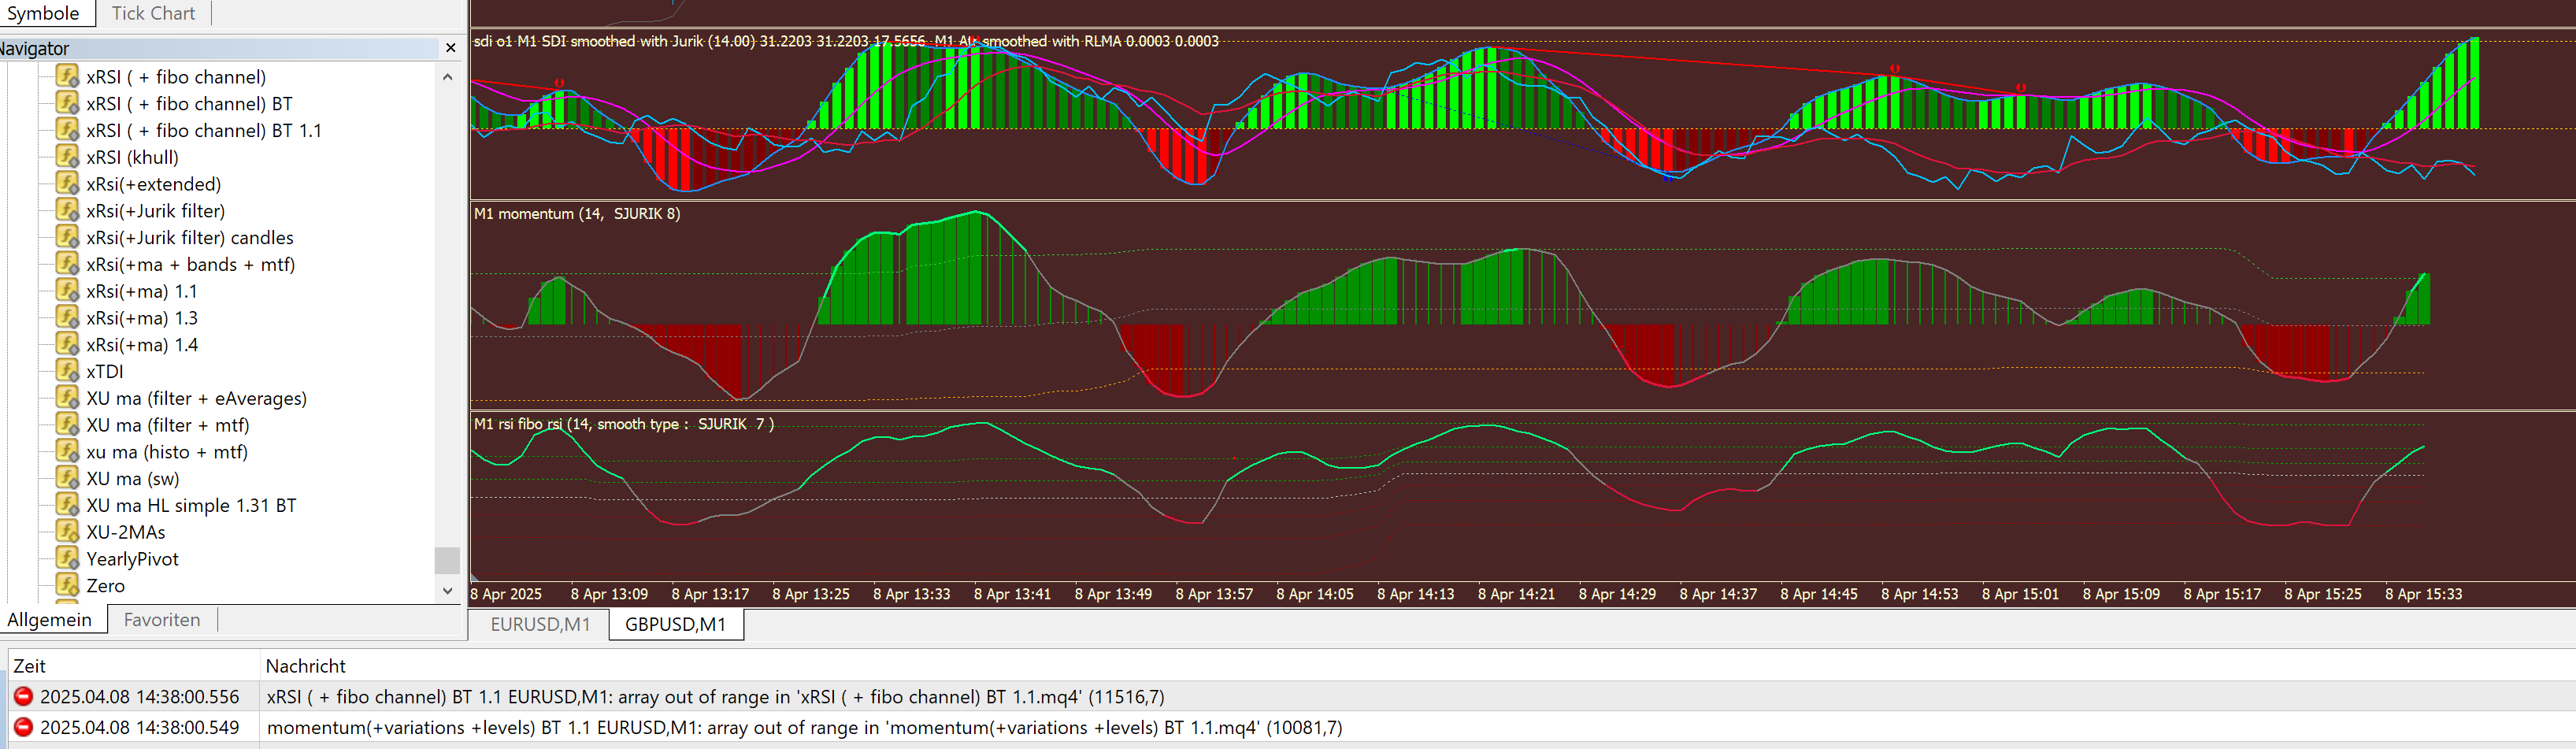
Task: Click the xRsi(+ma) 1.3 indicator icon
Action: point(67,317)
